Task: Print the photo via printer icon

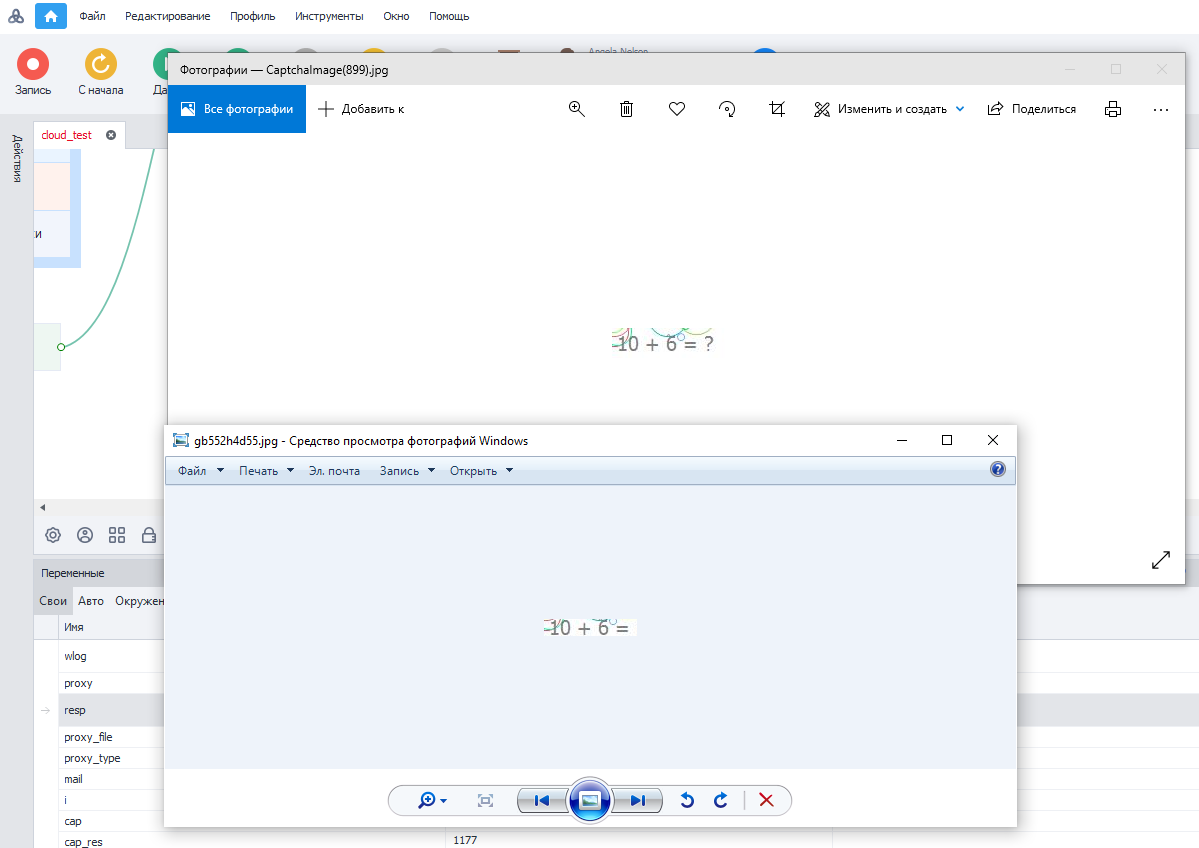Action: coord(1113,109)
